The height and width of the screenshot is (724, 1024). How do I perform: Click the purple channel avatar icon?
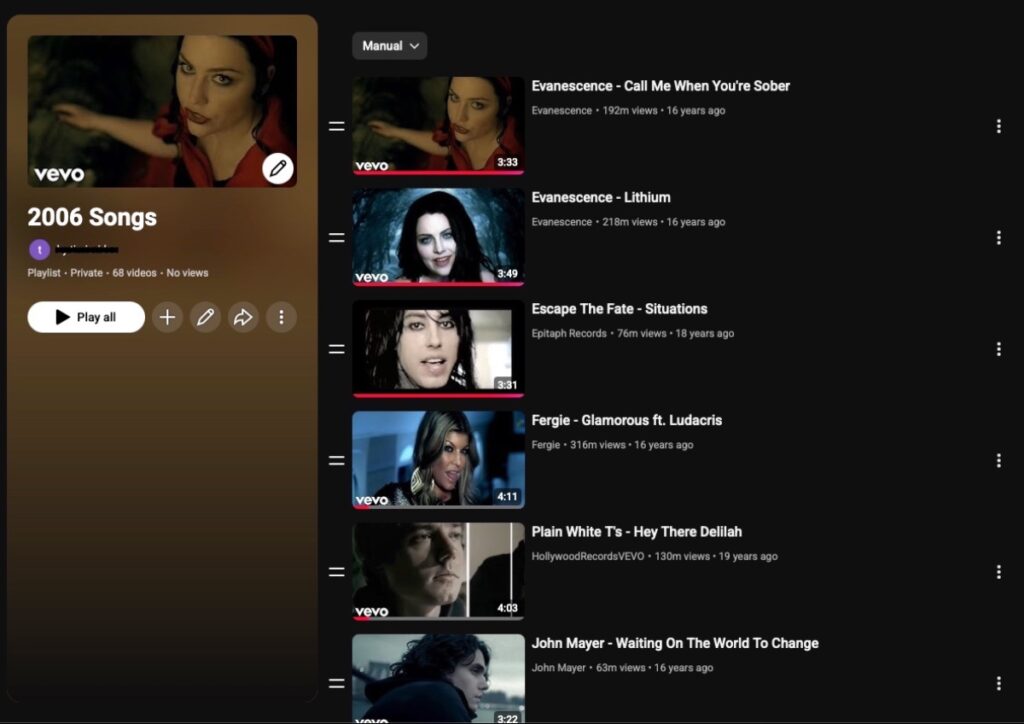tap(39, 249)
